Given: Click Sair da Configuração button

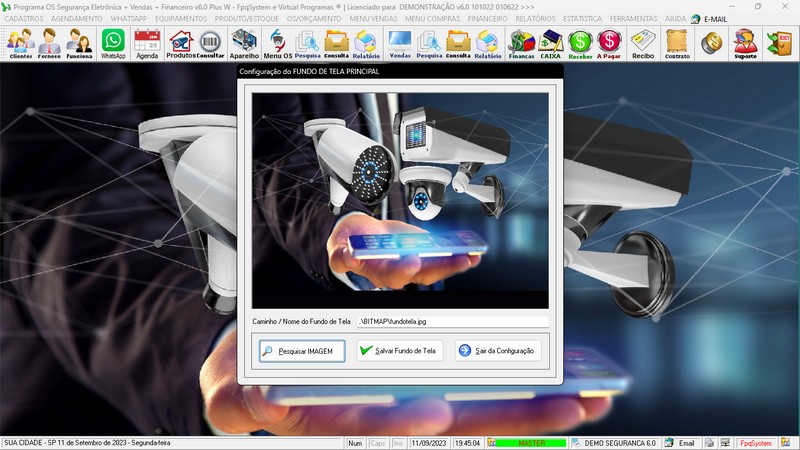Looking at the screenshot, I should click(x=499, y=351).
